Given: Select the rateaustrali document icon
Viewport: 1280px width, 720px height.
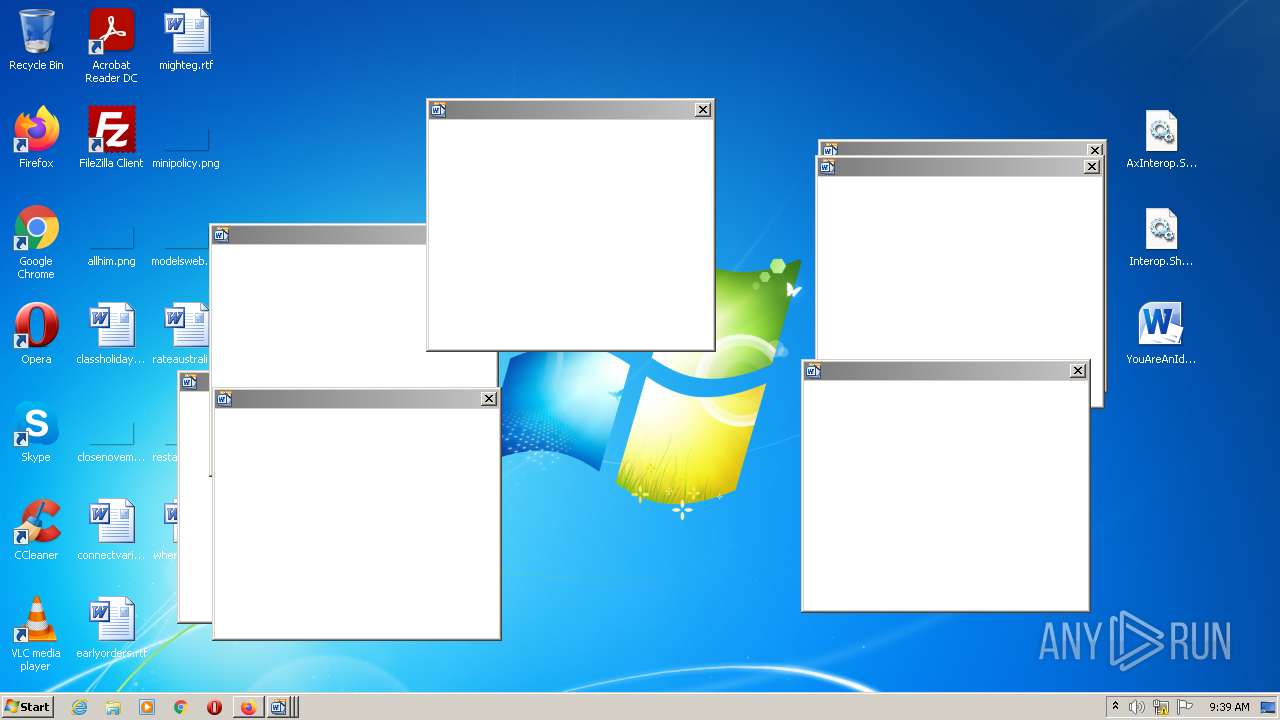Looking at the screenshot, I should [181, 334].
